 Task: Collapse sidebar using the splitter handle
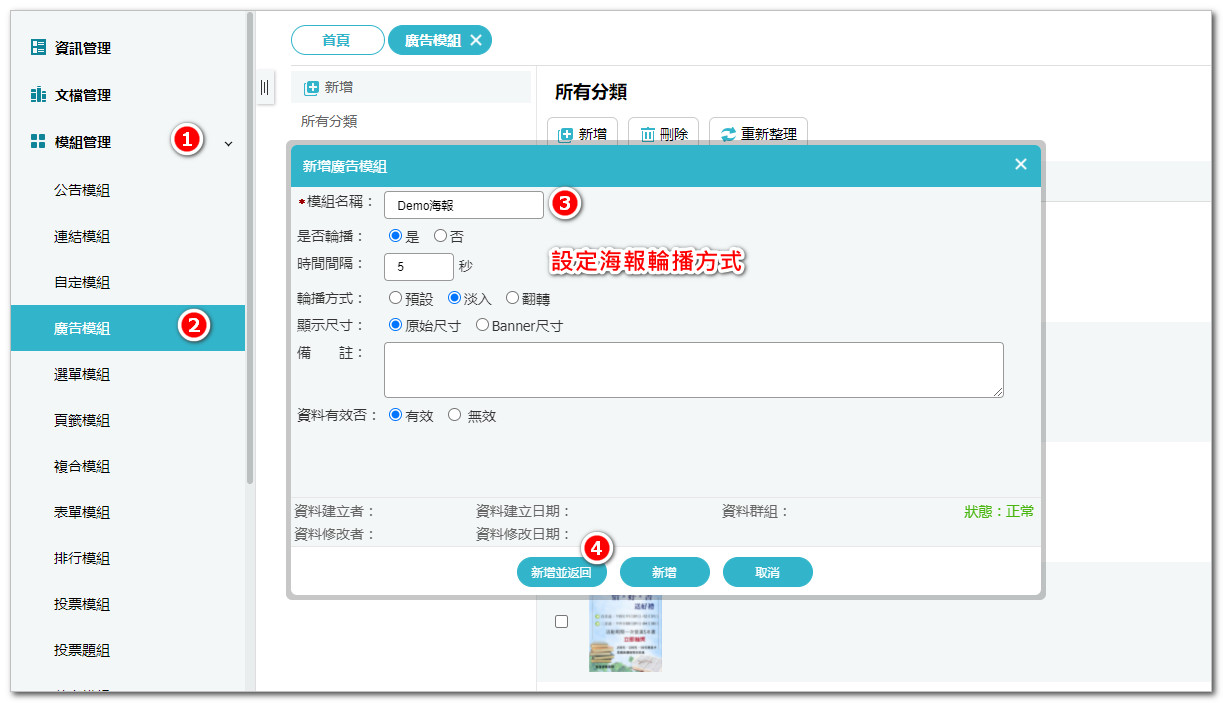[x=264, y=88]
